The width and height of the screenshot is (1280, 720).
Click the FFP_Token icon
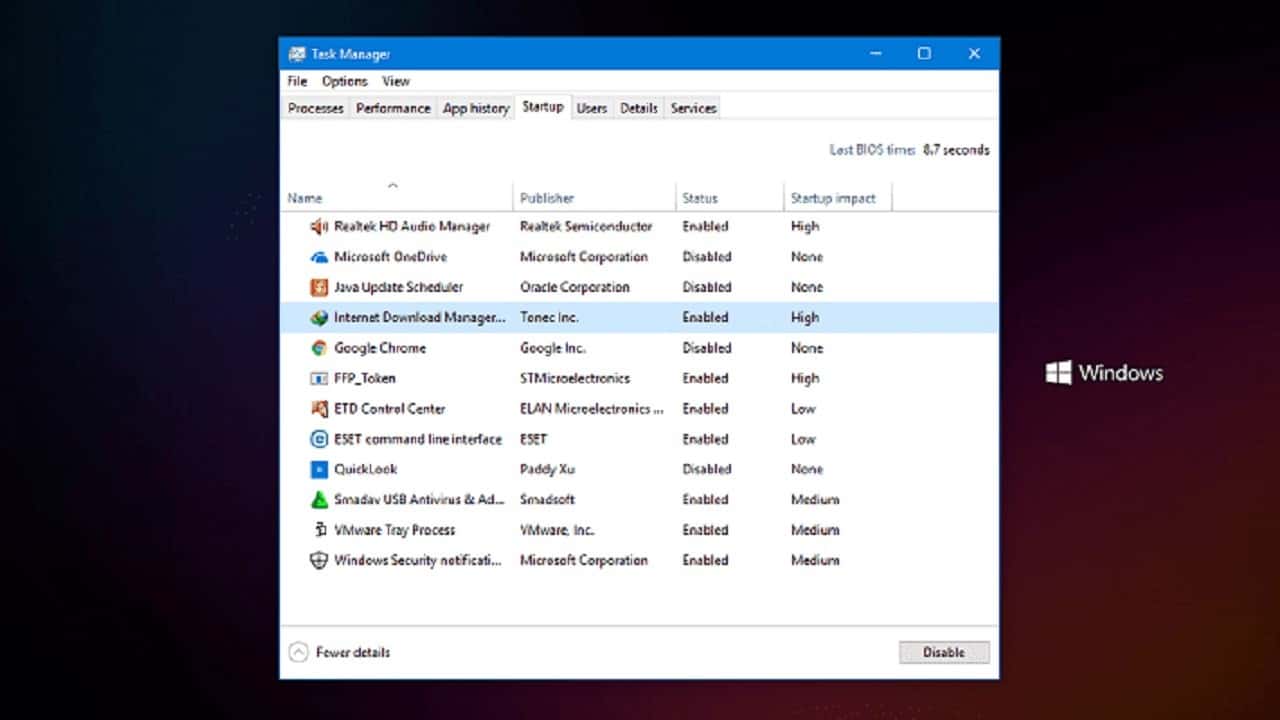point(319,379)
